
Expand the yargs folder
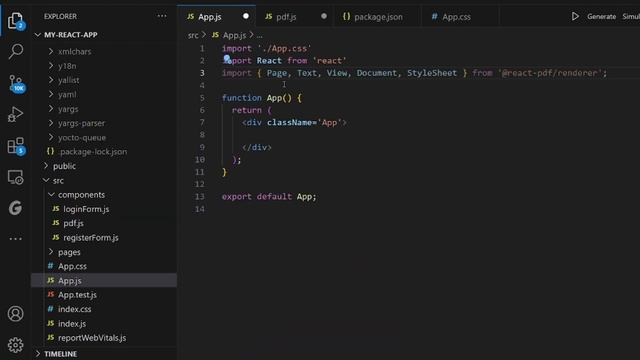coord(68,109)
